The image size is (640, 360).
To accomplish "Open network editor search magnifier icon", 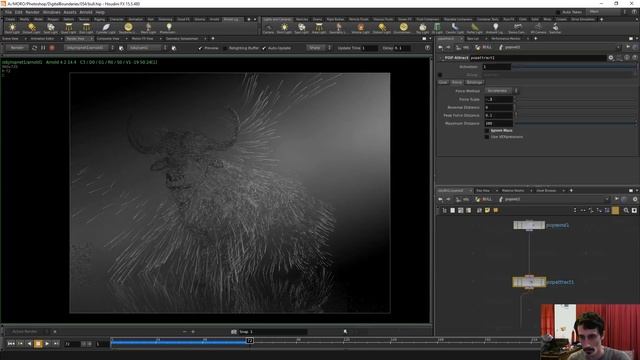I will click(626, 211).
